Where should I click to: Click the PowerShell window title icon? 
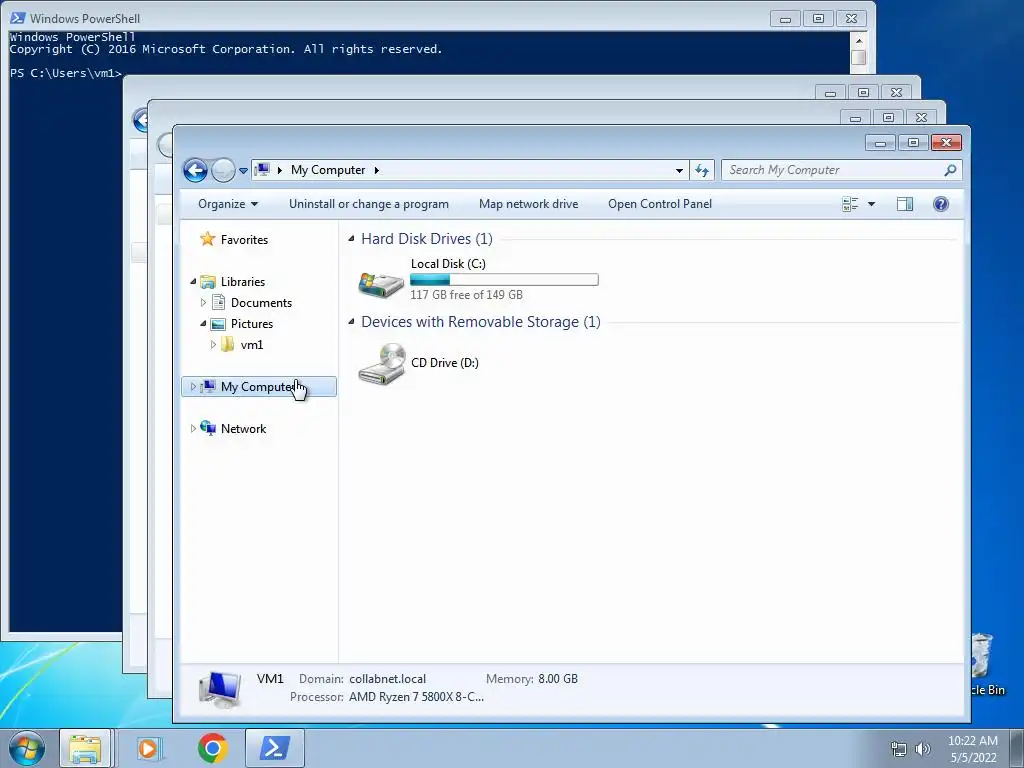18,18
